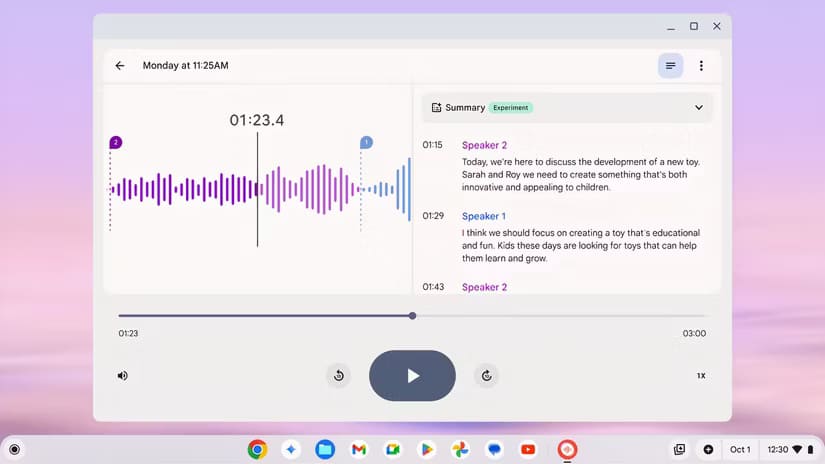Open the three-dot more options menu
825x464 pixels.
[x=701, y=66]
